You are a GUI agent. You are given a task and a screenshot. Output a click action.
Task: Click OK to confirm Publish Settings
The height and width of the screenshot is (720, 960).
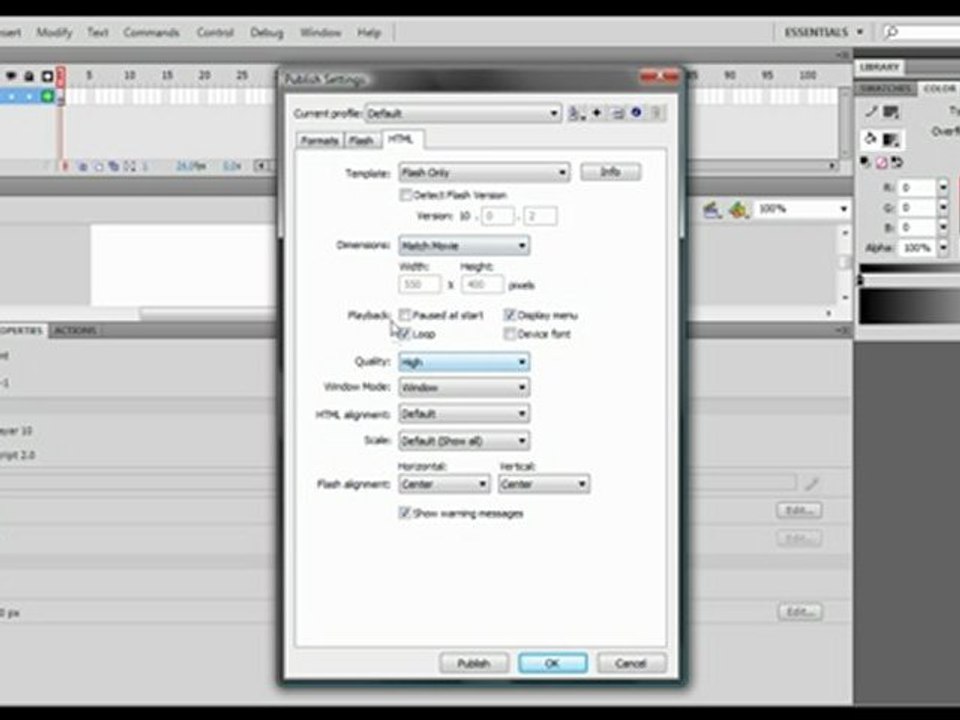pyautogui.click(x=552, y=663)
